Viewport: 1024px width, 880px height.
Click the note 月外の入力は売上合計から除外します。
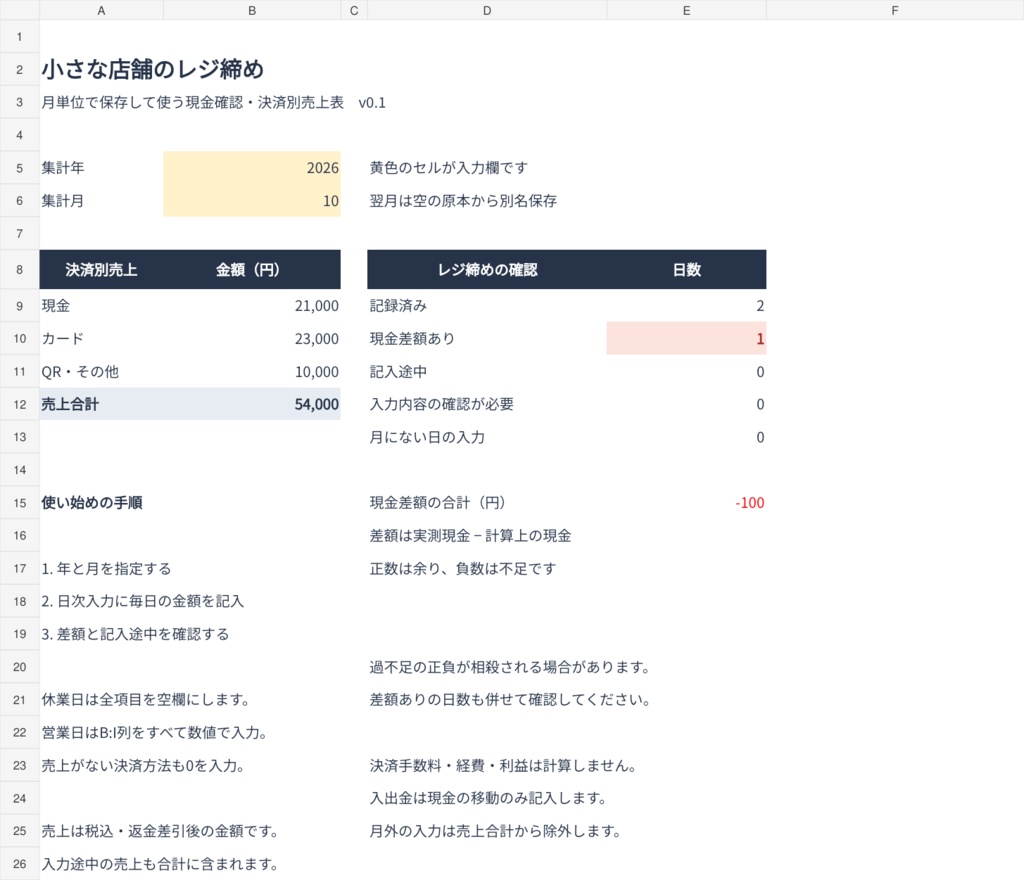(x=496, y=831)
